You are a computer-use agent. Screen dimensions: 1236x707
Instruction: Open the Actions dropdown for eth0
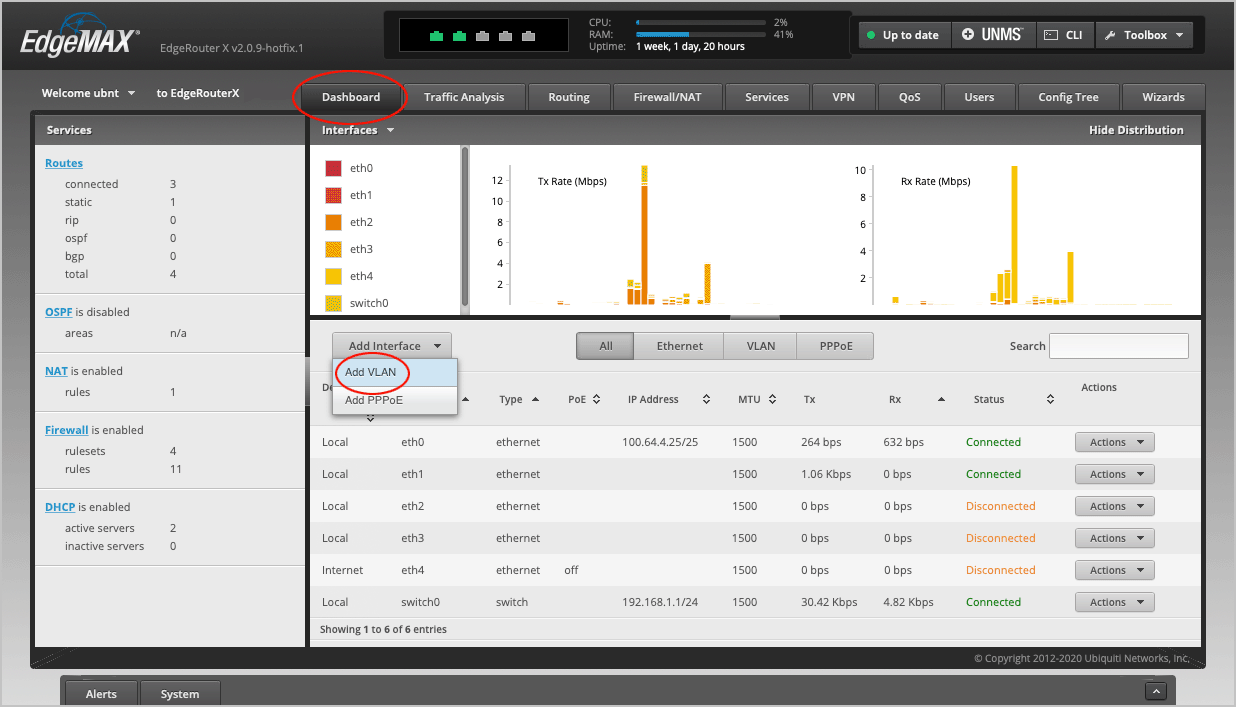click(x=1114, y=442)
